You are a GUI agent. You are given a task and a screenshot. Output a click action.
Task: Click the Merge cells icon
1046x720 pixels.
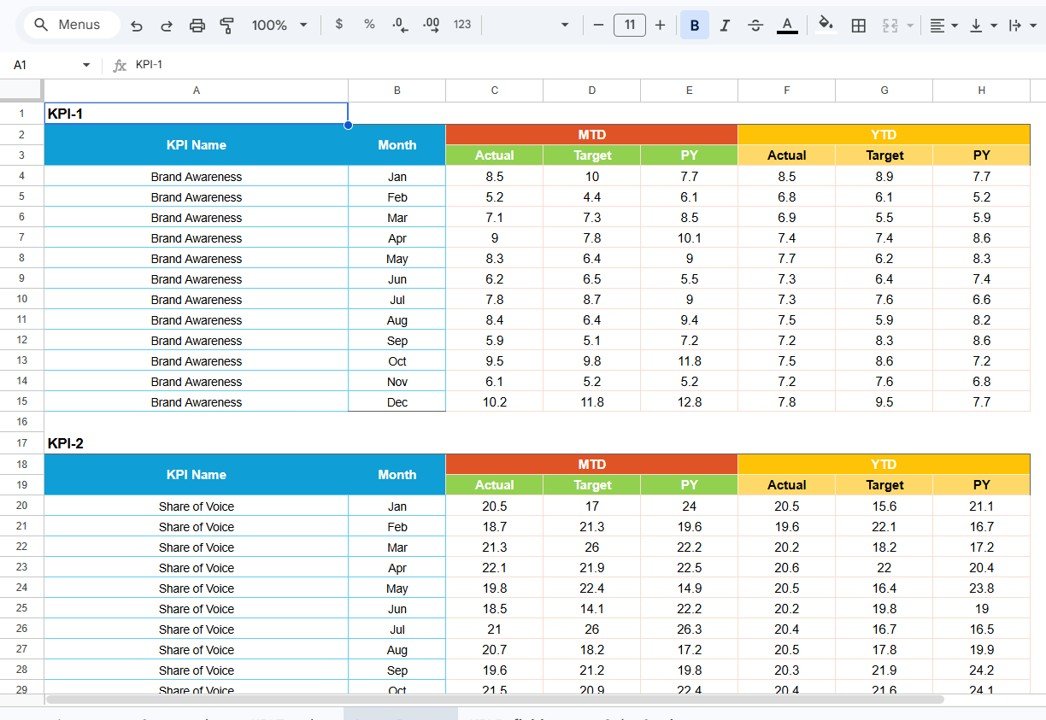tap(890, 25)
